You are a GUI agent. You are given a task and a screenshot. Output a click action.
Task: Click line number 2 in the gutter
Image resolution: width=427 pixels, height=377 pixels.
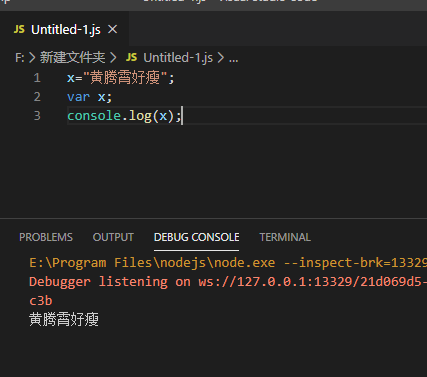tap(37, 97)
